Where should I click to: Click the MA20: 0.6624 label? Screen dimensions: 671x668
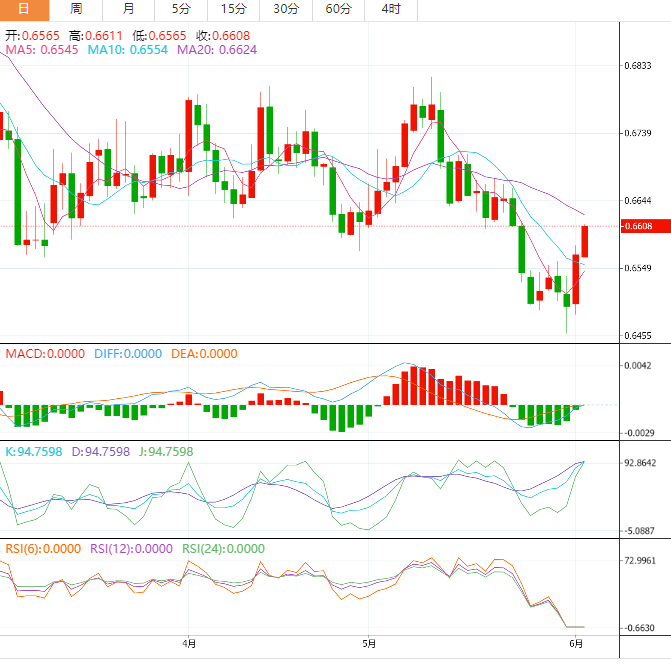(x=217, y=50)
